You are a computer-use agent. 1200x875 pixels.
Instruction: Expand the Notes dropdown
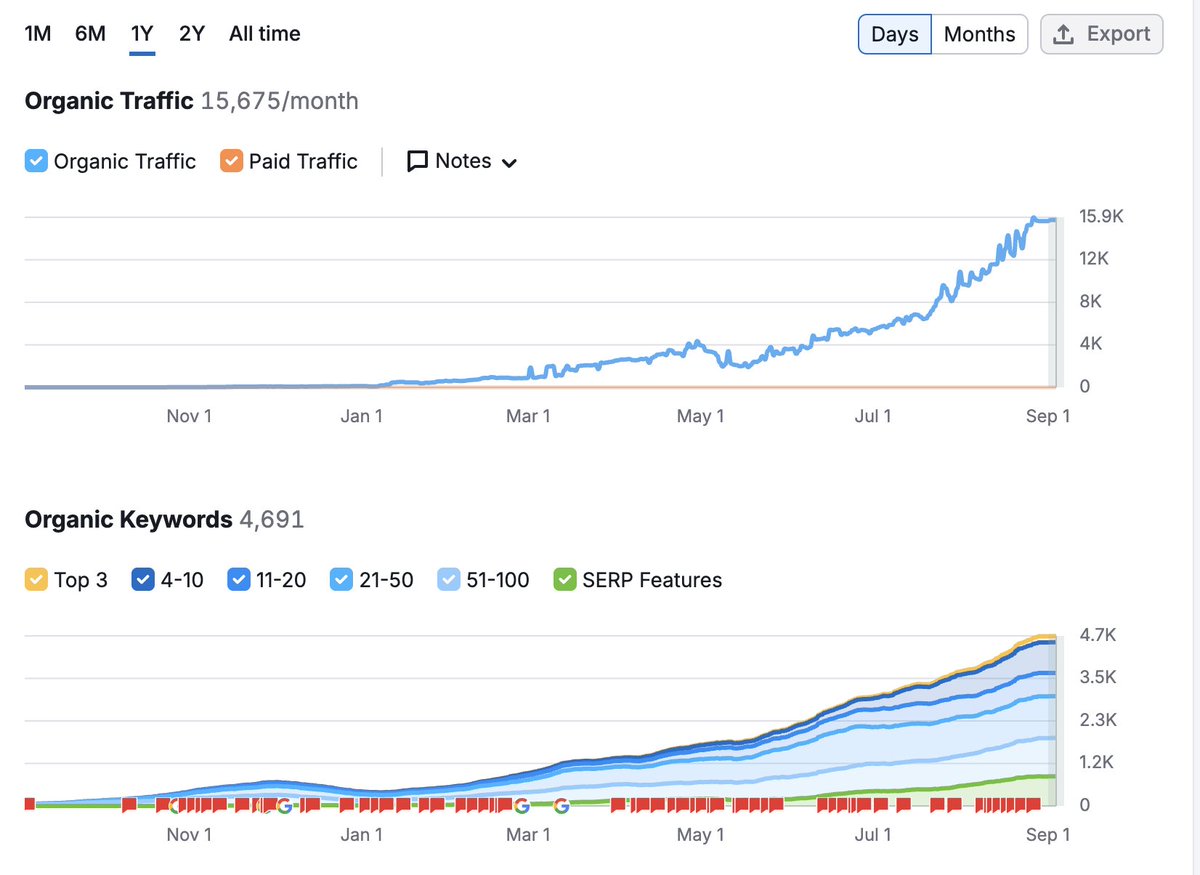[x=512, y=161]
